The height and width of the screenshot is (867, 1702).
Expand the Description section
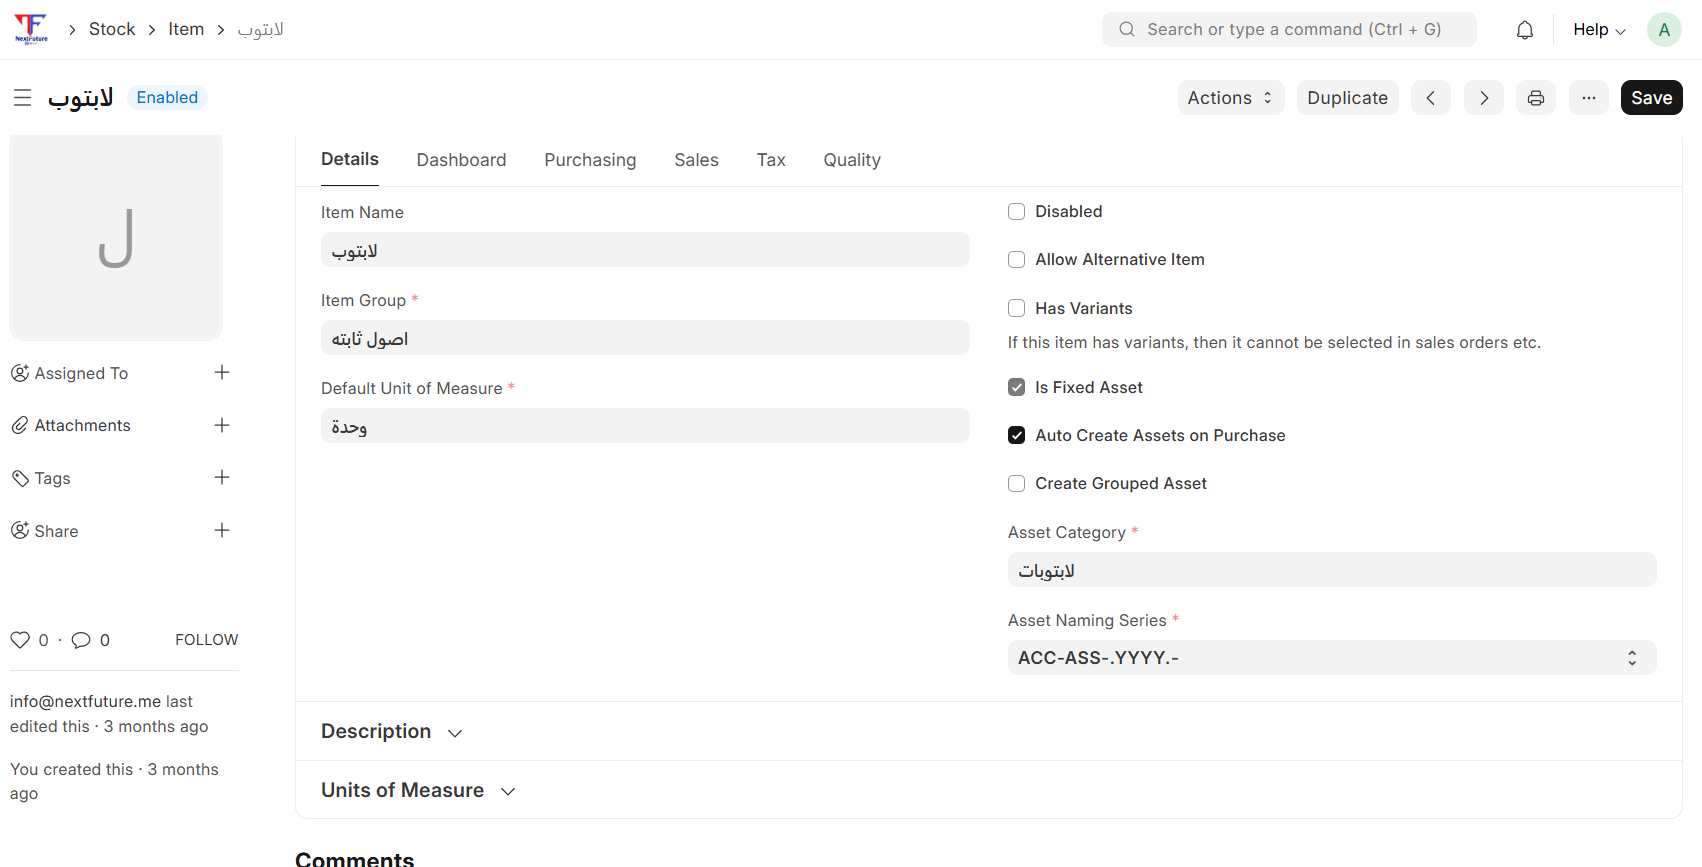(x=391, y=732)
